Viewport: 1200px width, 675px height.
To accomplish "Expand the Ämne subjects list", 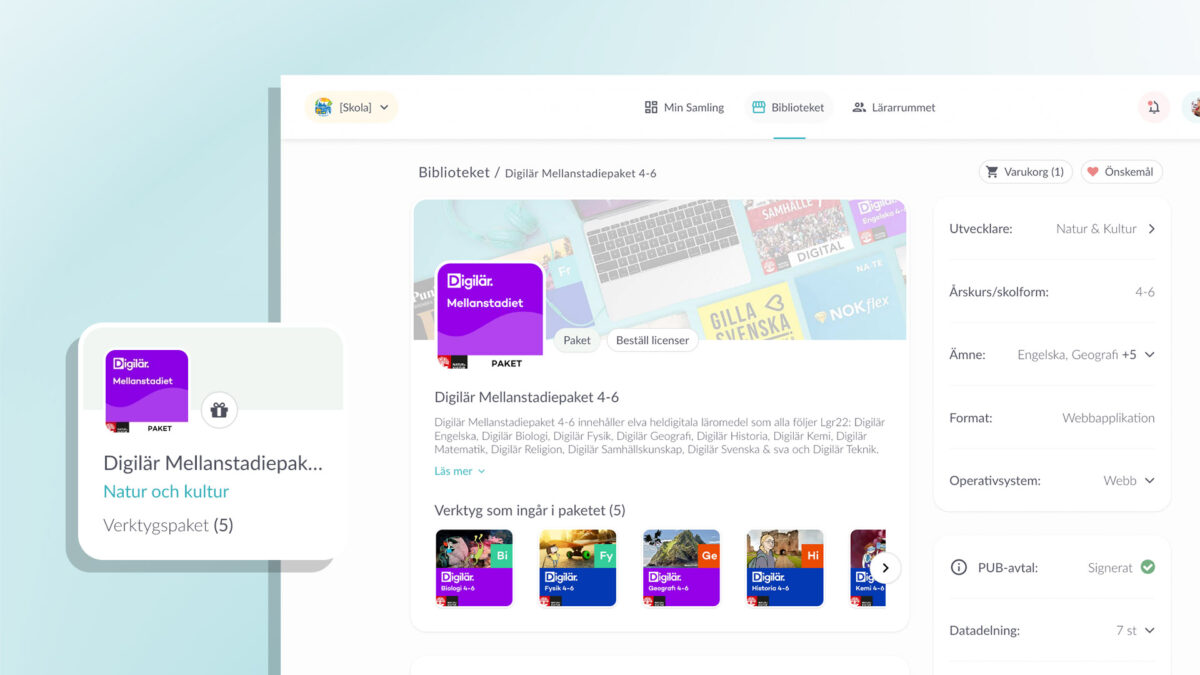I will (1149, 354).
